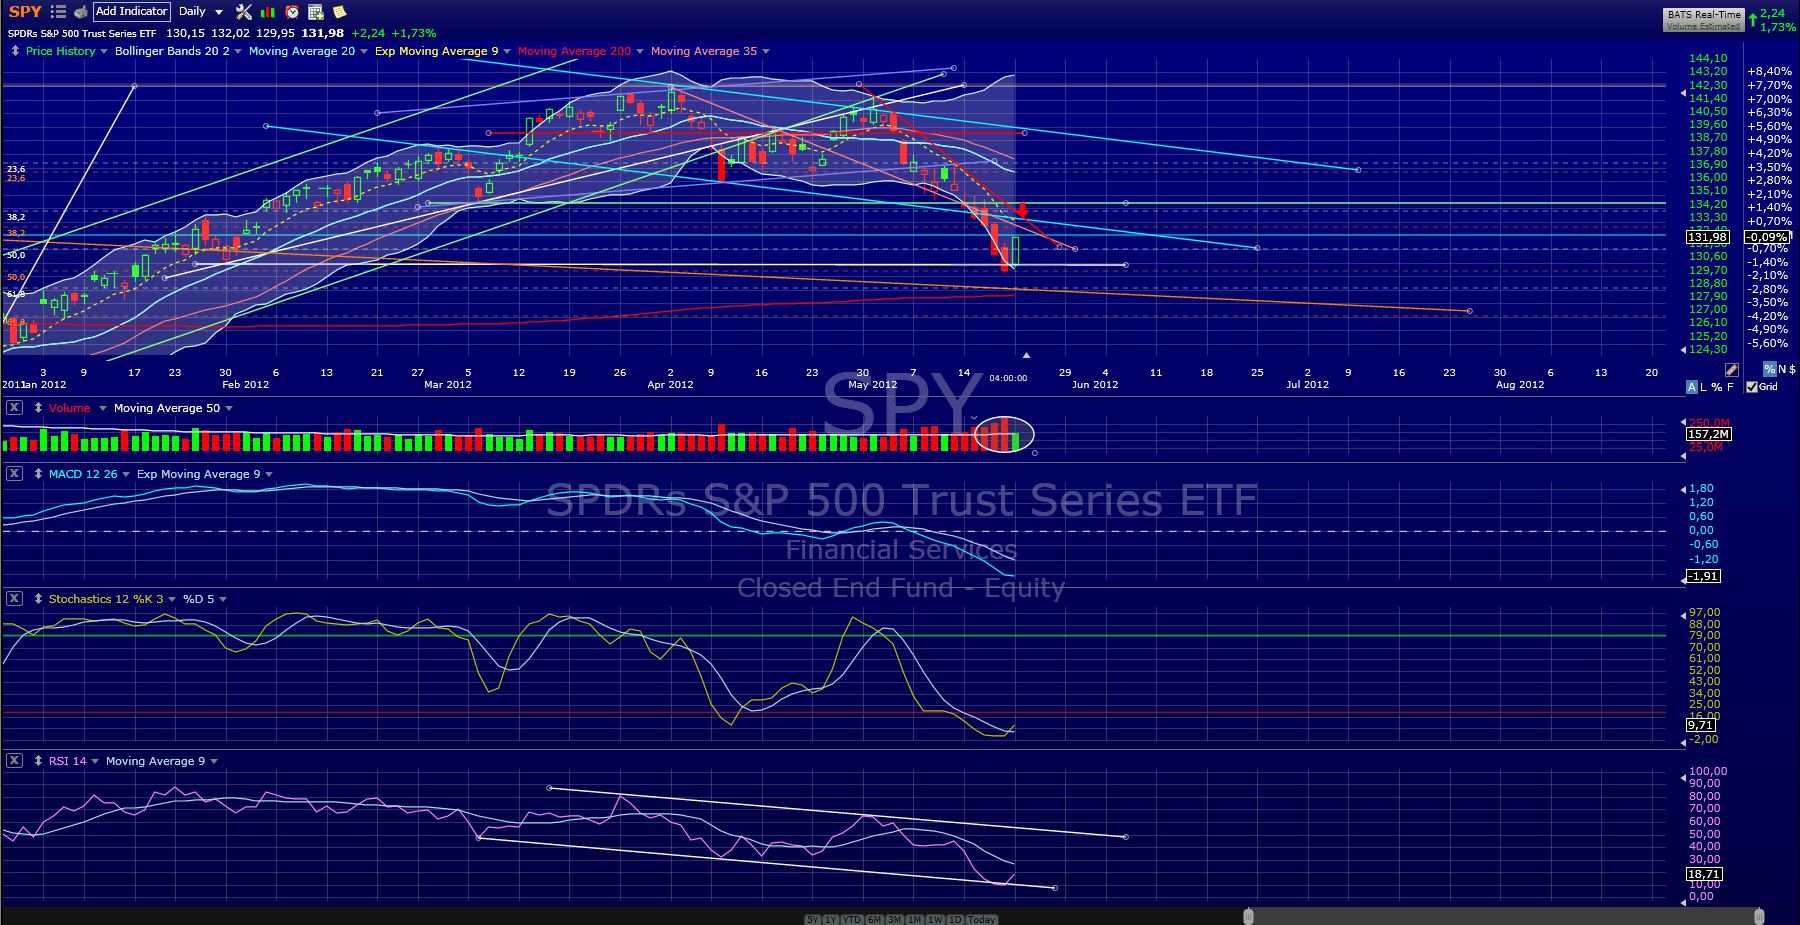
Task: Click the left handle of the time range slider
Action: click(1248, 917)
